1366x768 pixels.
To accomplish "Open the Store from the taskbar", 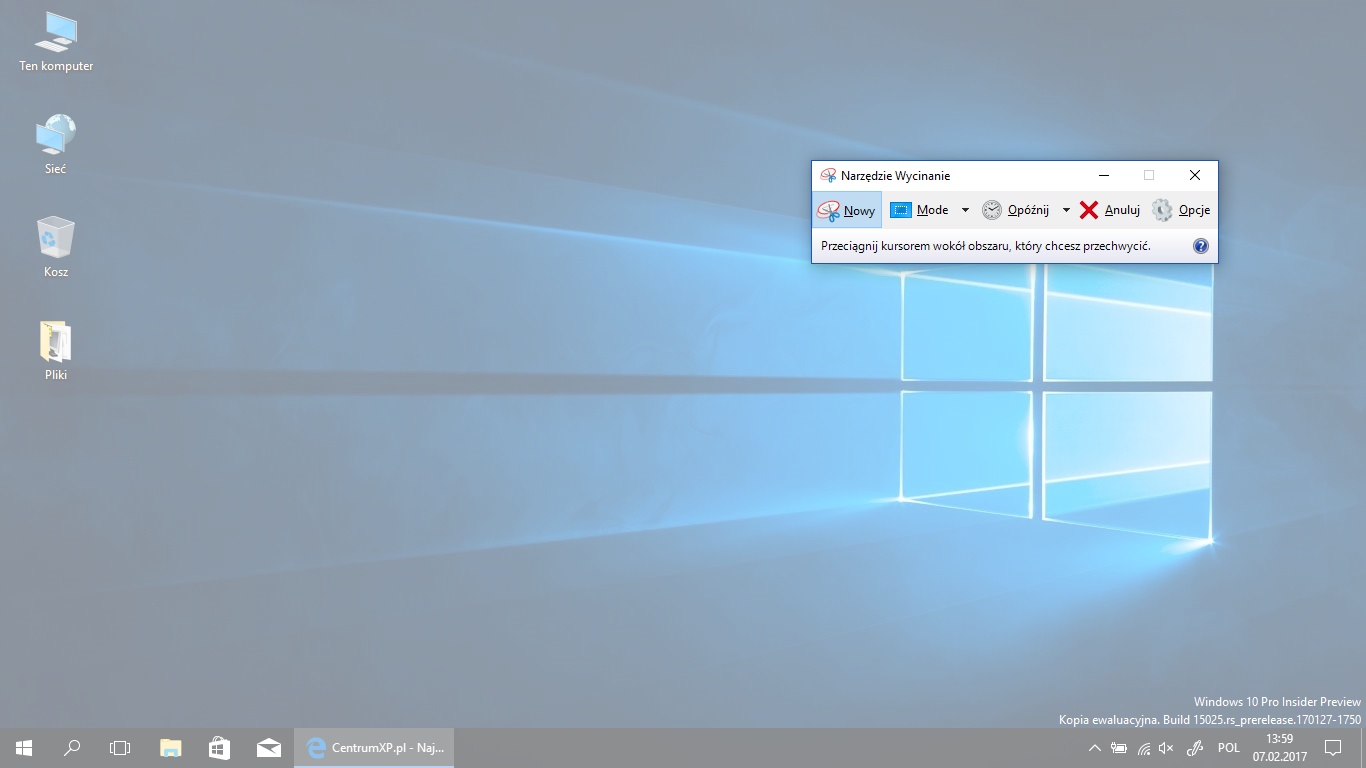I will pyautogui.click(x=219, y=748).
